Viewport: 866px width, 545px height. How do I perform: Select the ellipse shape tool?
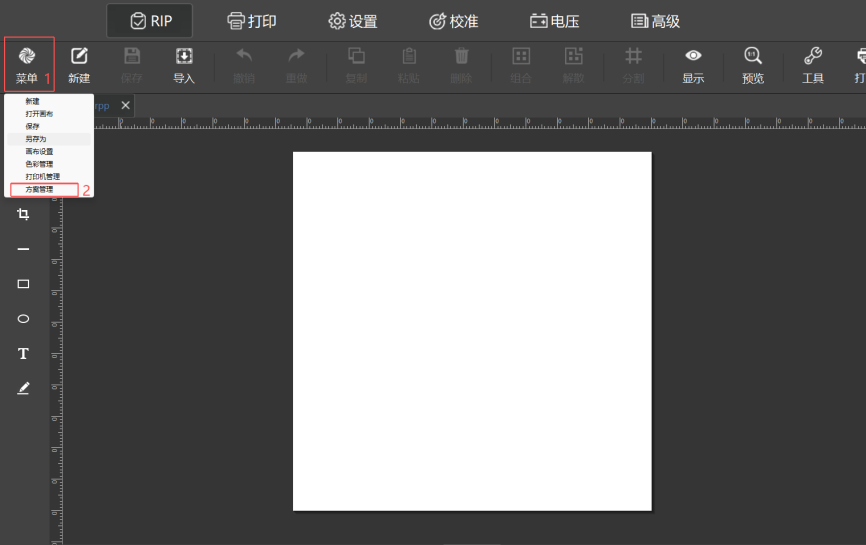[x=23, y=319]
